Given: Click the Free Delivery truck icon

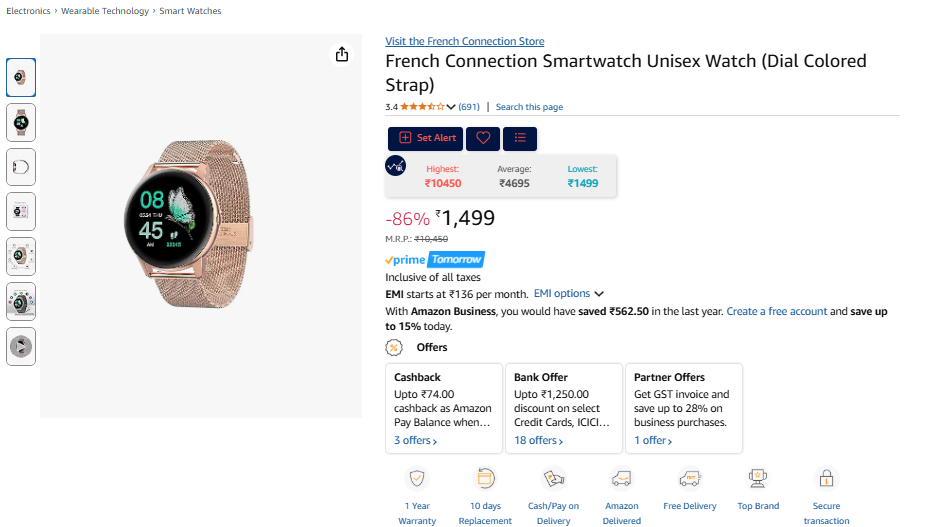Looking at the screenshot, I should click(x=690, y=478).
